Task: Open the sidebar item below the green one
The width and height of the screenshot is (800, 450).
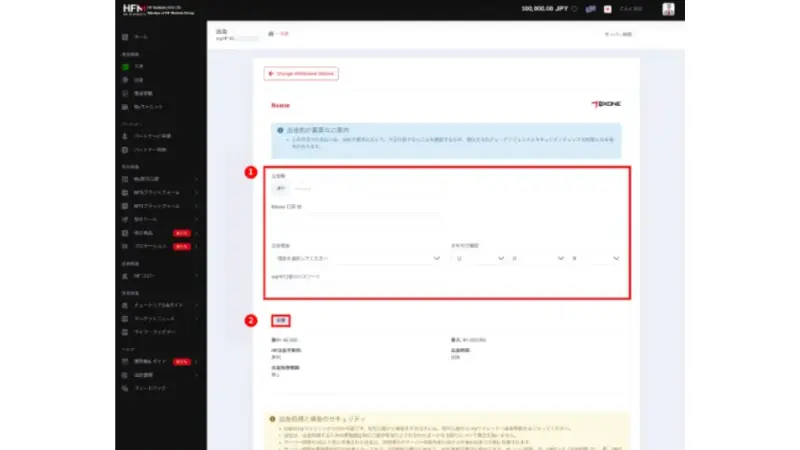Action: point(139,79)
